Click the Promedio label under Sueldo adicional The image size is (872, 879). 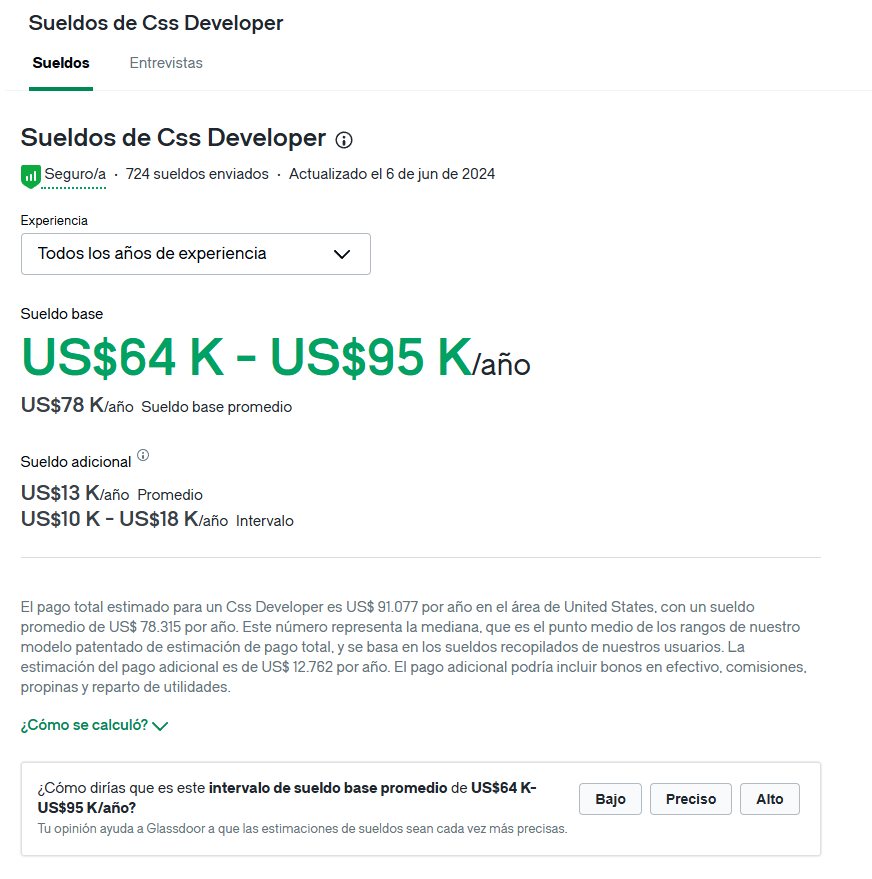170,495
